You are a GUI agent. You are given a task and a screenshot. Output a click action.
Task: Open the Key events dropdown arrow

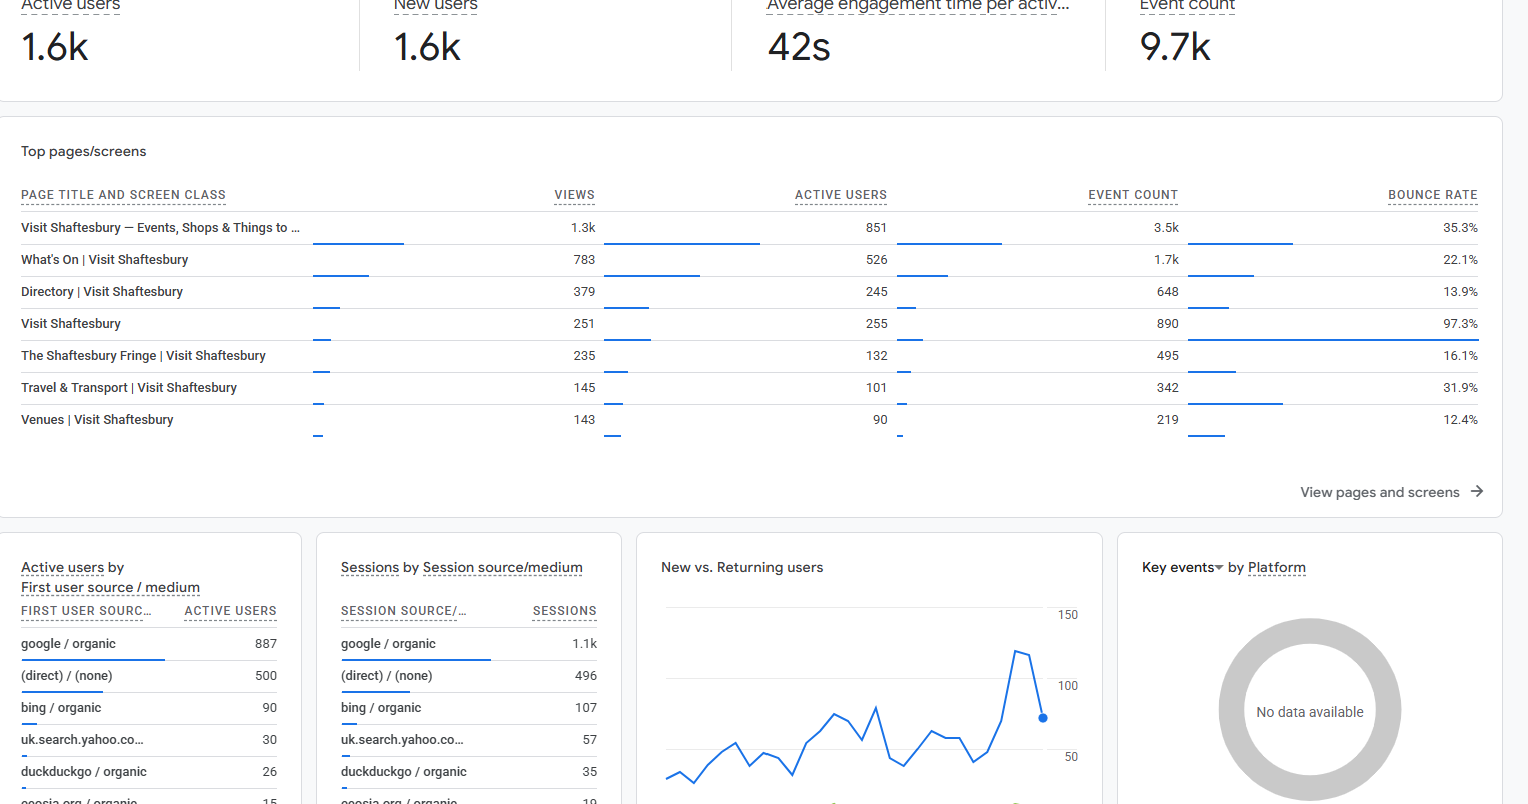pyautogui.click(x=1219, y=568)
